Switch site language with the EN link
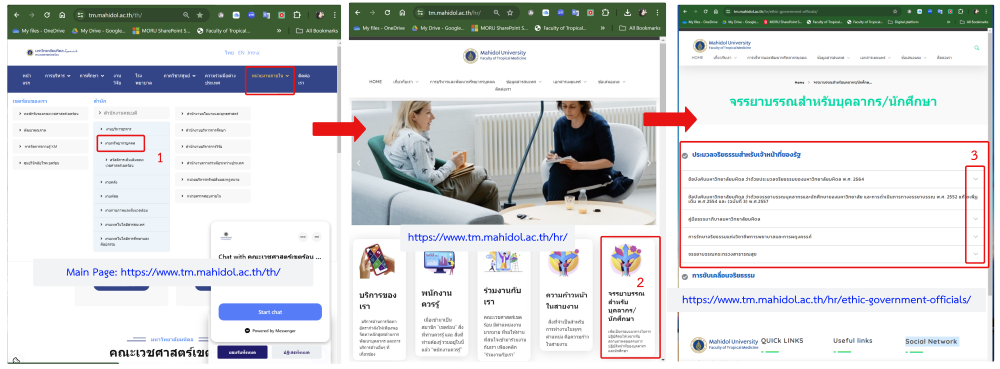This screenshot has width=1000, height=369. tap(240, 52)
